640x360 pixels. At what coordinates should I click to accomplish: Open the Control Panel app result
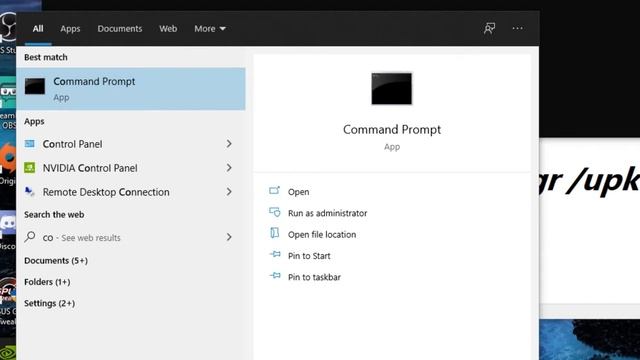tap(131, 144)
